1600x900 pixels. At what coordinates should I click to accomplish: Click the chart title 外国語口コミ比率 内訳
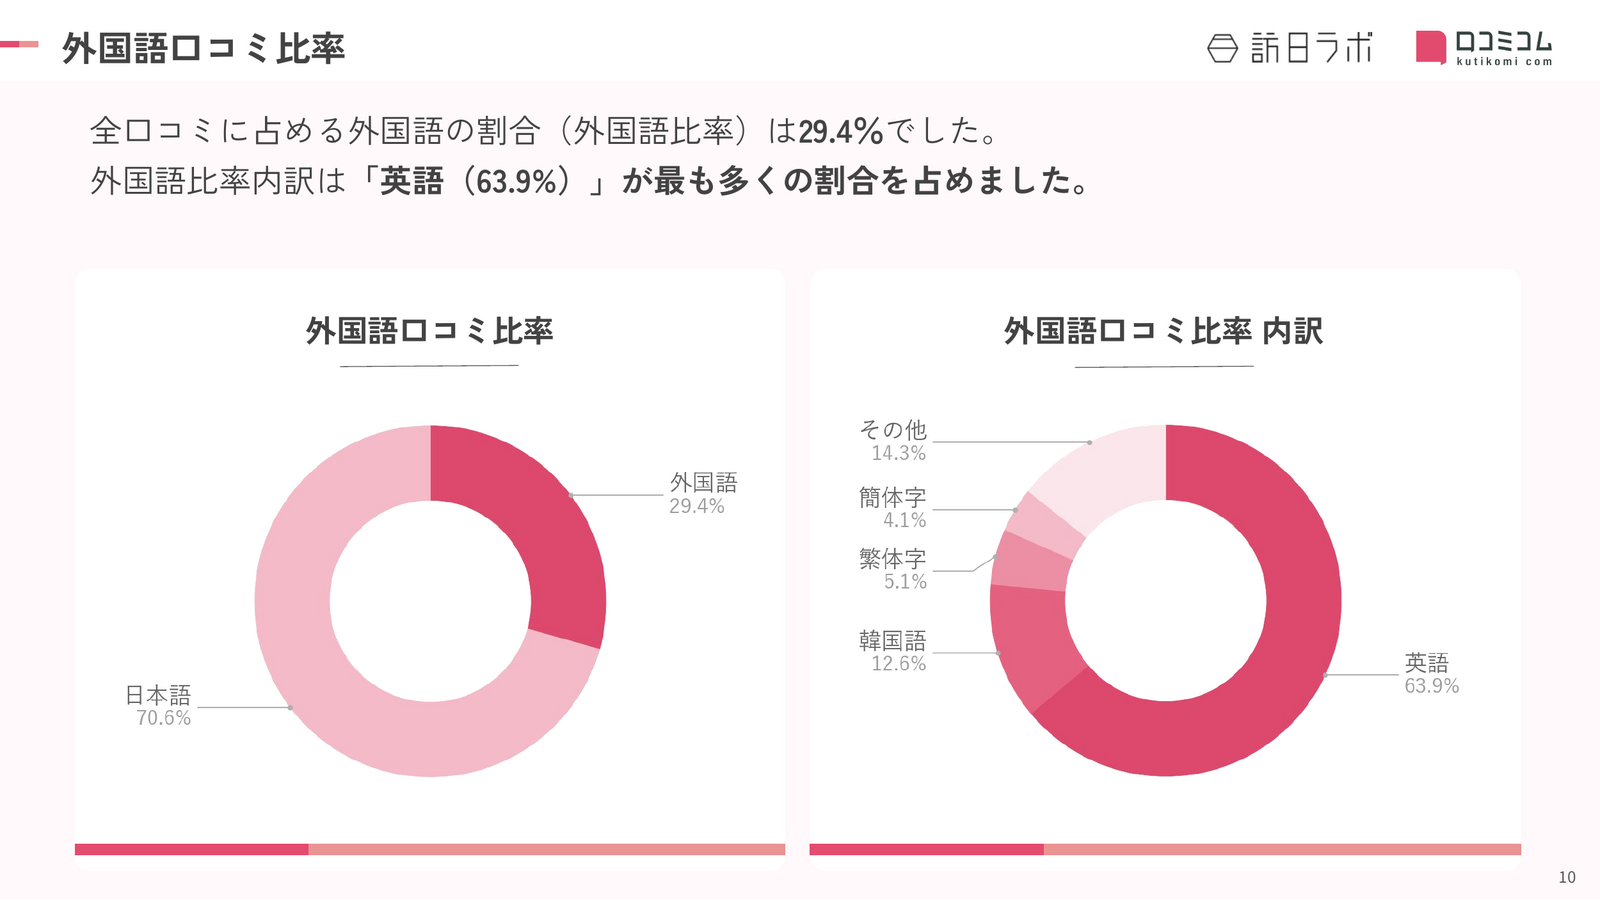[1164, 331]
